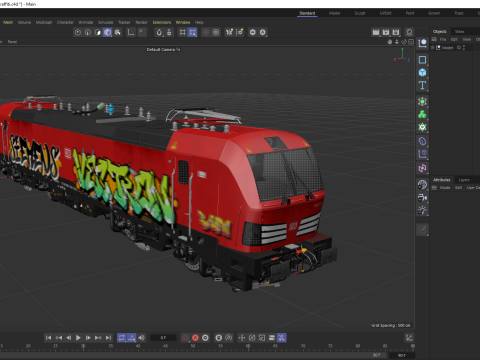Switch to the UVEdit layout tab

click(386, 13)
